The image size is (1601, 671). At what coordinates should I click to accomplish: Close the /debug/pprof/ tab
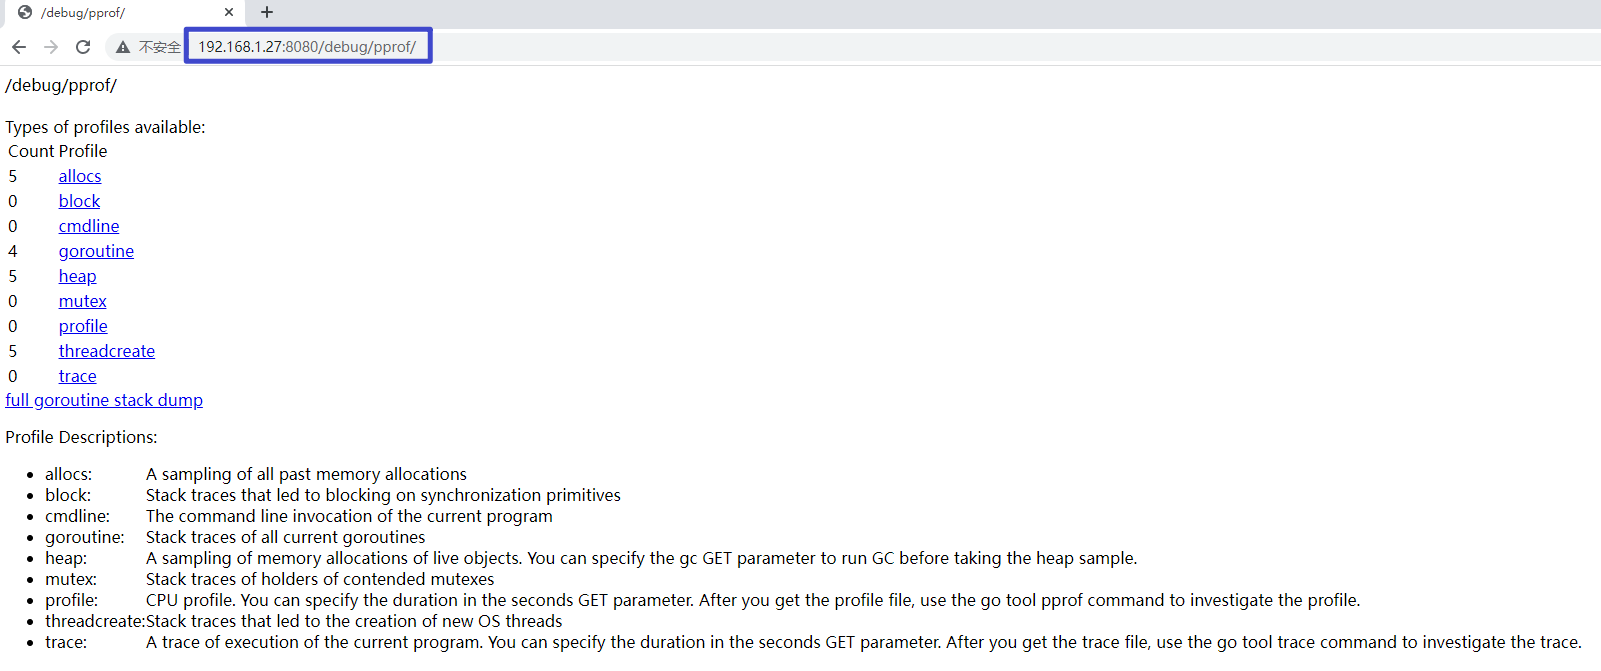[229, 12]
